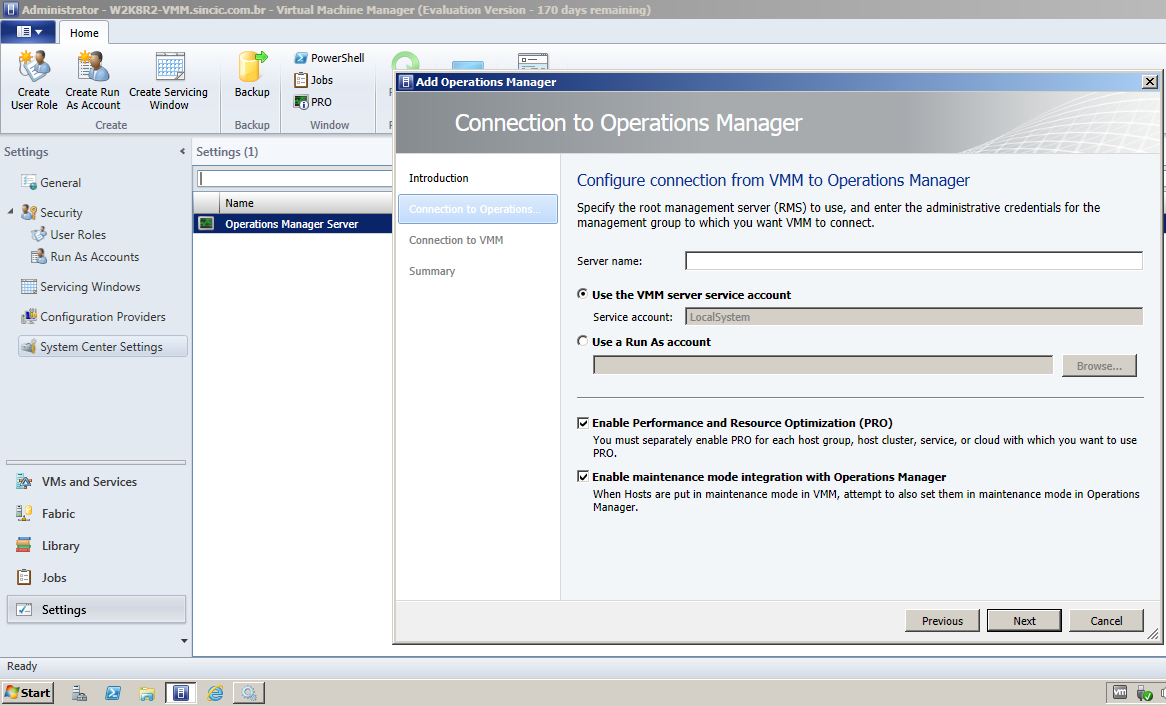Open Jobs window from ribbon
The image size is (1166, 706).
click(x=313, y=80)
